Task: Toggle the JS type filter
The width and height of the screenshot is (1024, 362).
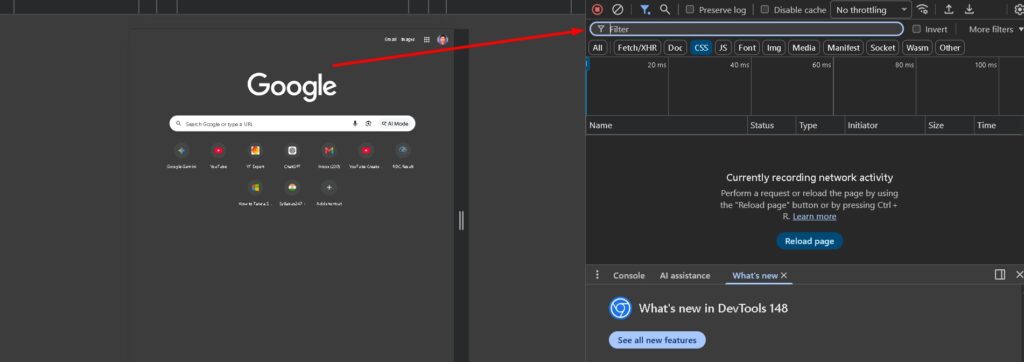Action: [x=723, y=48]
